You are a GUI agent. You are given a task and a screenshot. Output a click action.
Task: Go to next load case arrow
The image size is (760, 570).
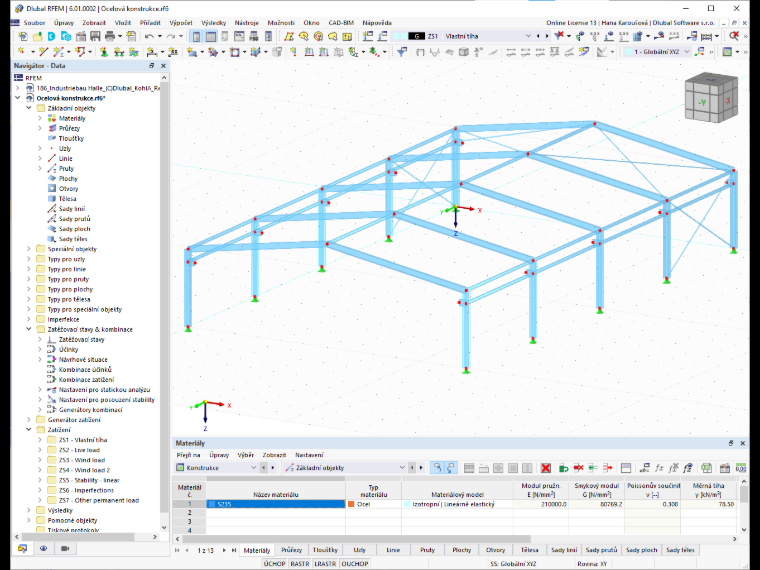point(547,36)
